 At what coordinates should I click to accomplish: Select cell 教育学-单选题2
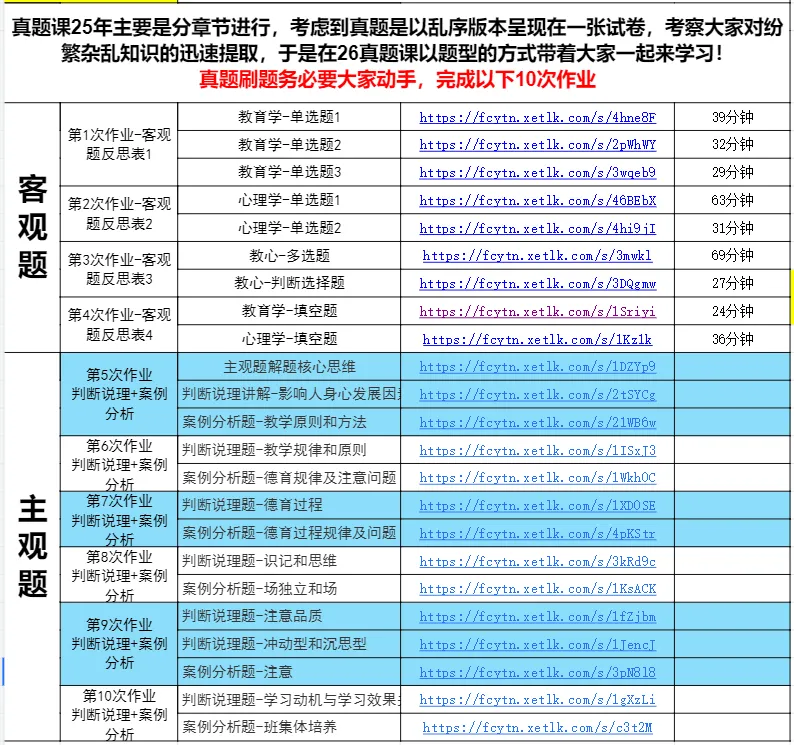click(289, 145)
